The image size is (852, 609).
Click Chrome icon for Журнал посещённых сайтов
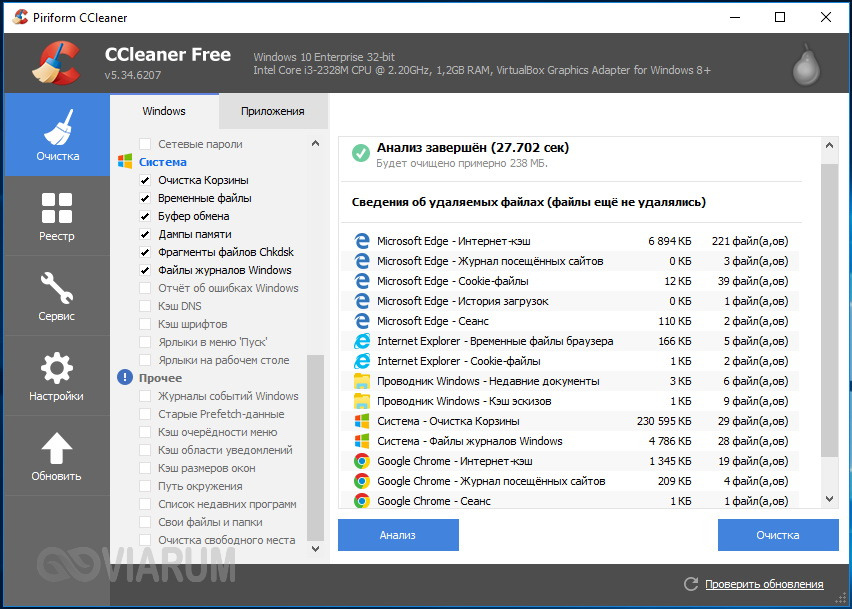point(361,481)
